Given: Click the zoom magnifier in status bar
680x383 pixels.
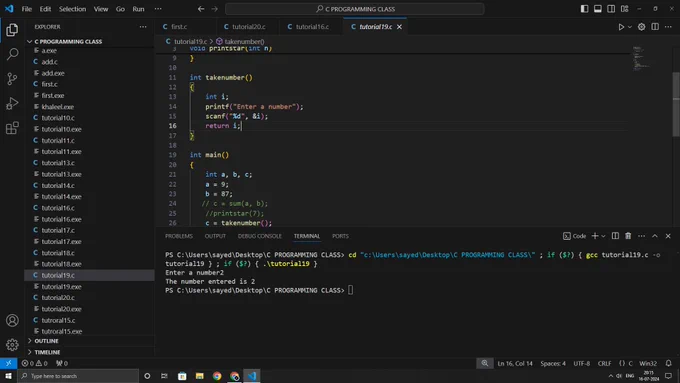Looking at the screenshot, I should (484, 363).
